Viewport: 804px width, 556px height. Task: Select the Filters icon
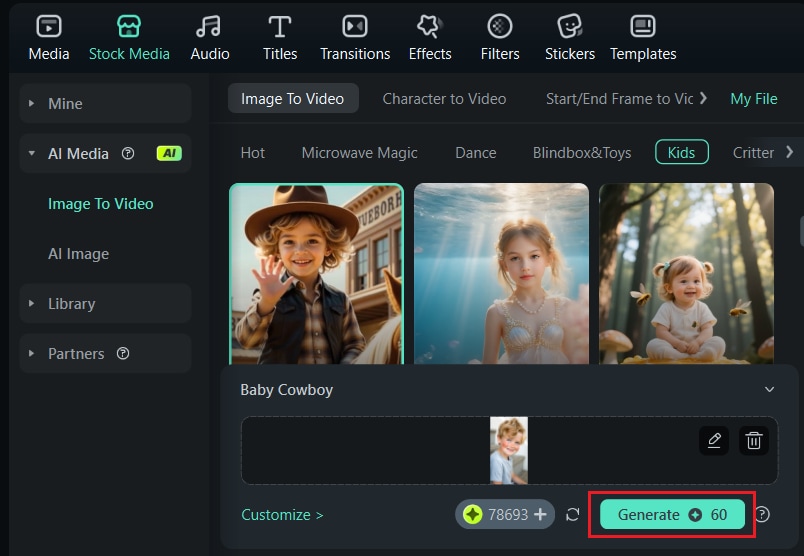coord(499,26)
